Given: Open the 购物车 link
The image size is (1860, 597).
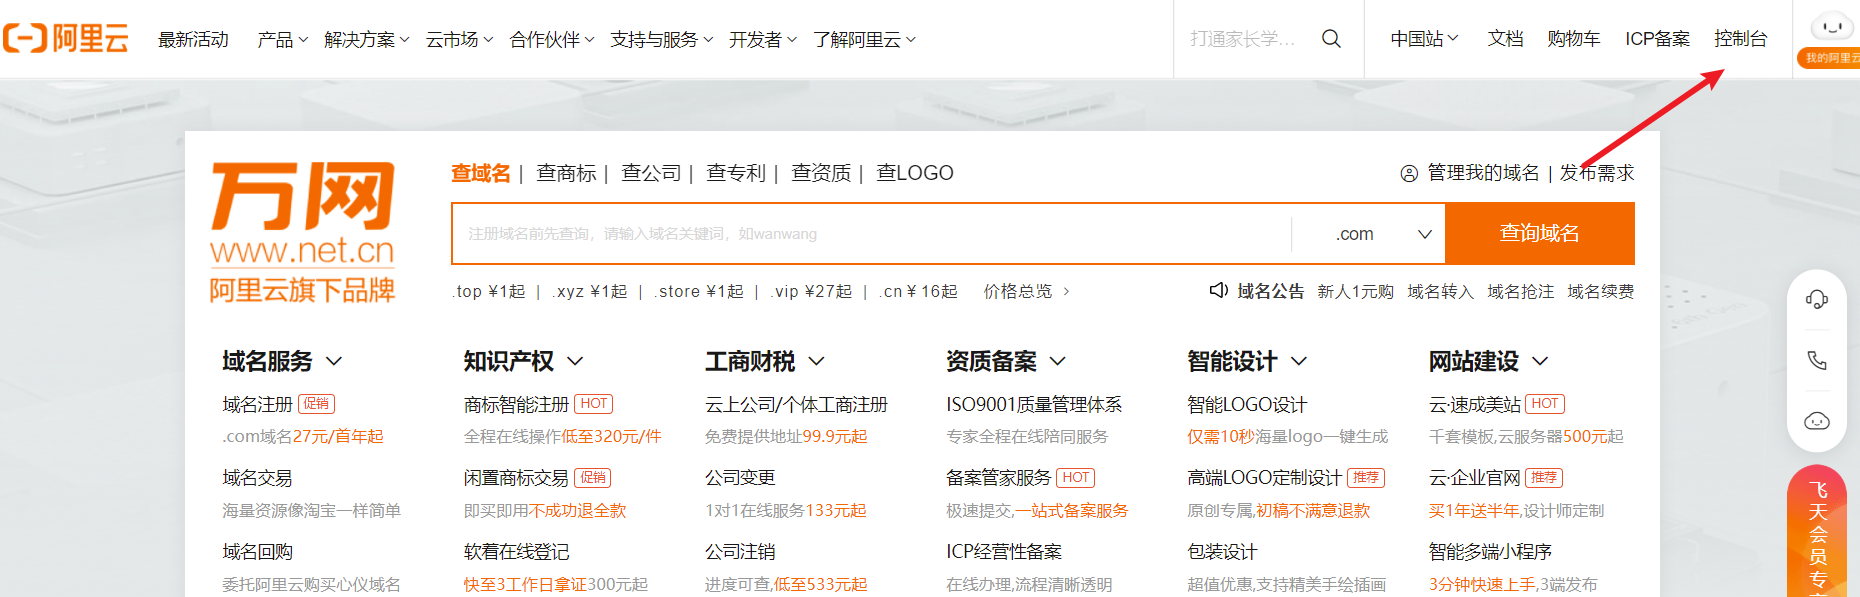Looking at the screenshot, I should point(1574,39).
